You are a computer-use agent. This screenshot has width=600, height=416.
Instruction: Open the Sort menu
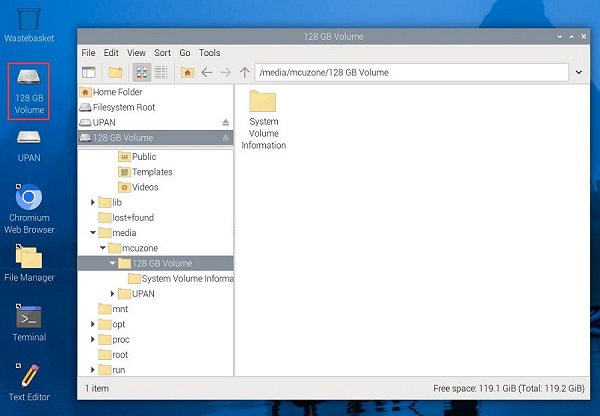162,53
